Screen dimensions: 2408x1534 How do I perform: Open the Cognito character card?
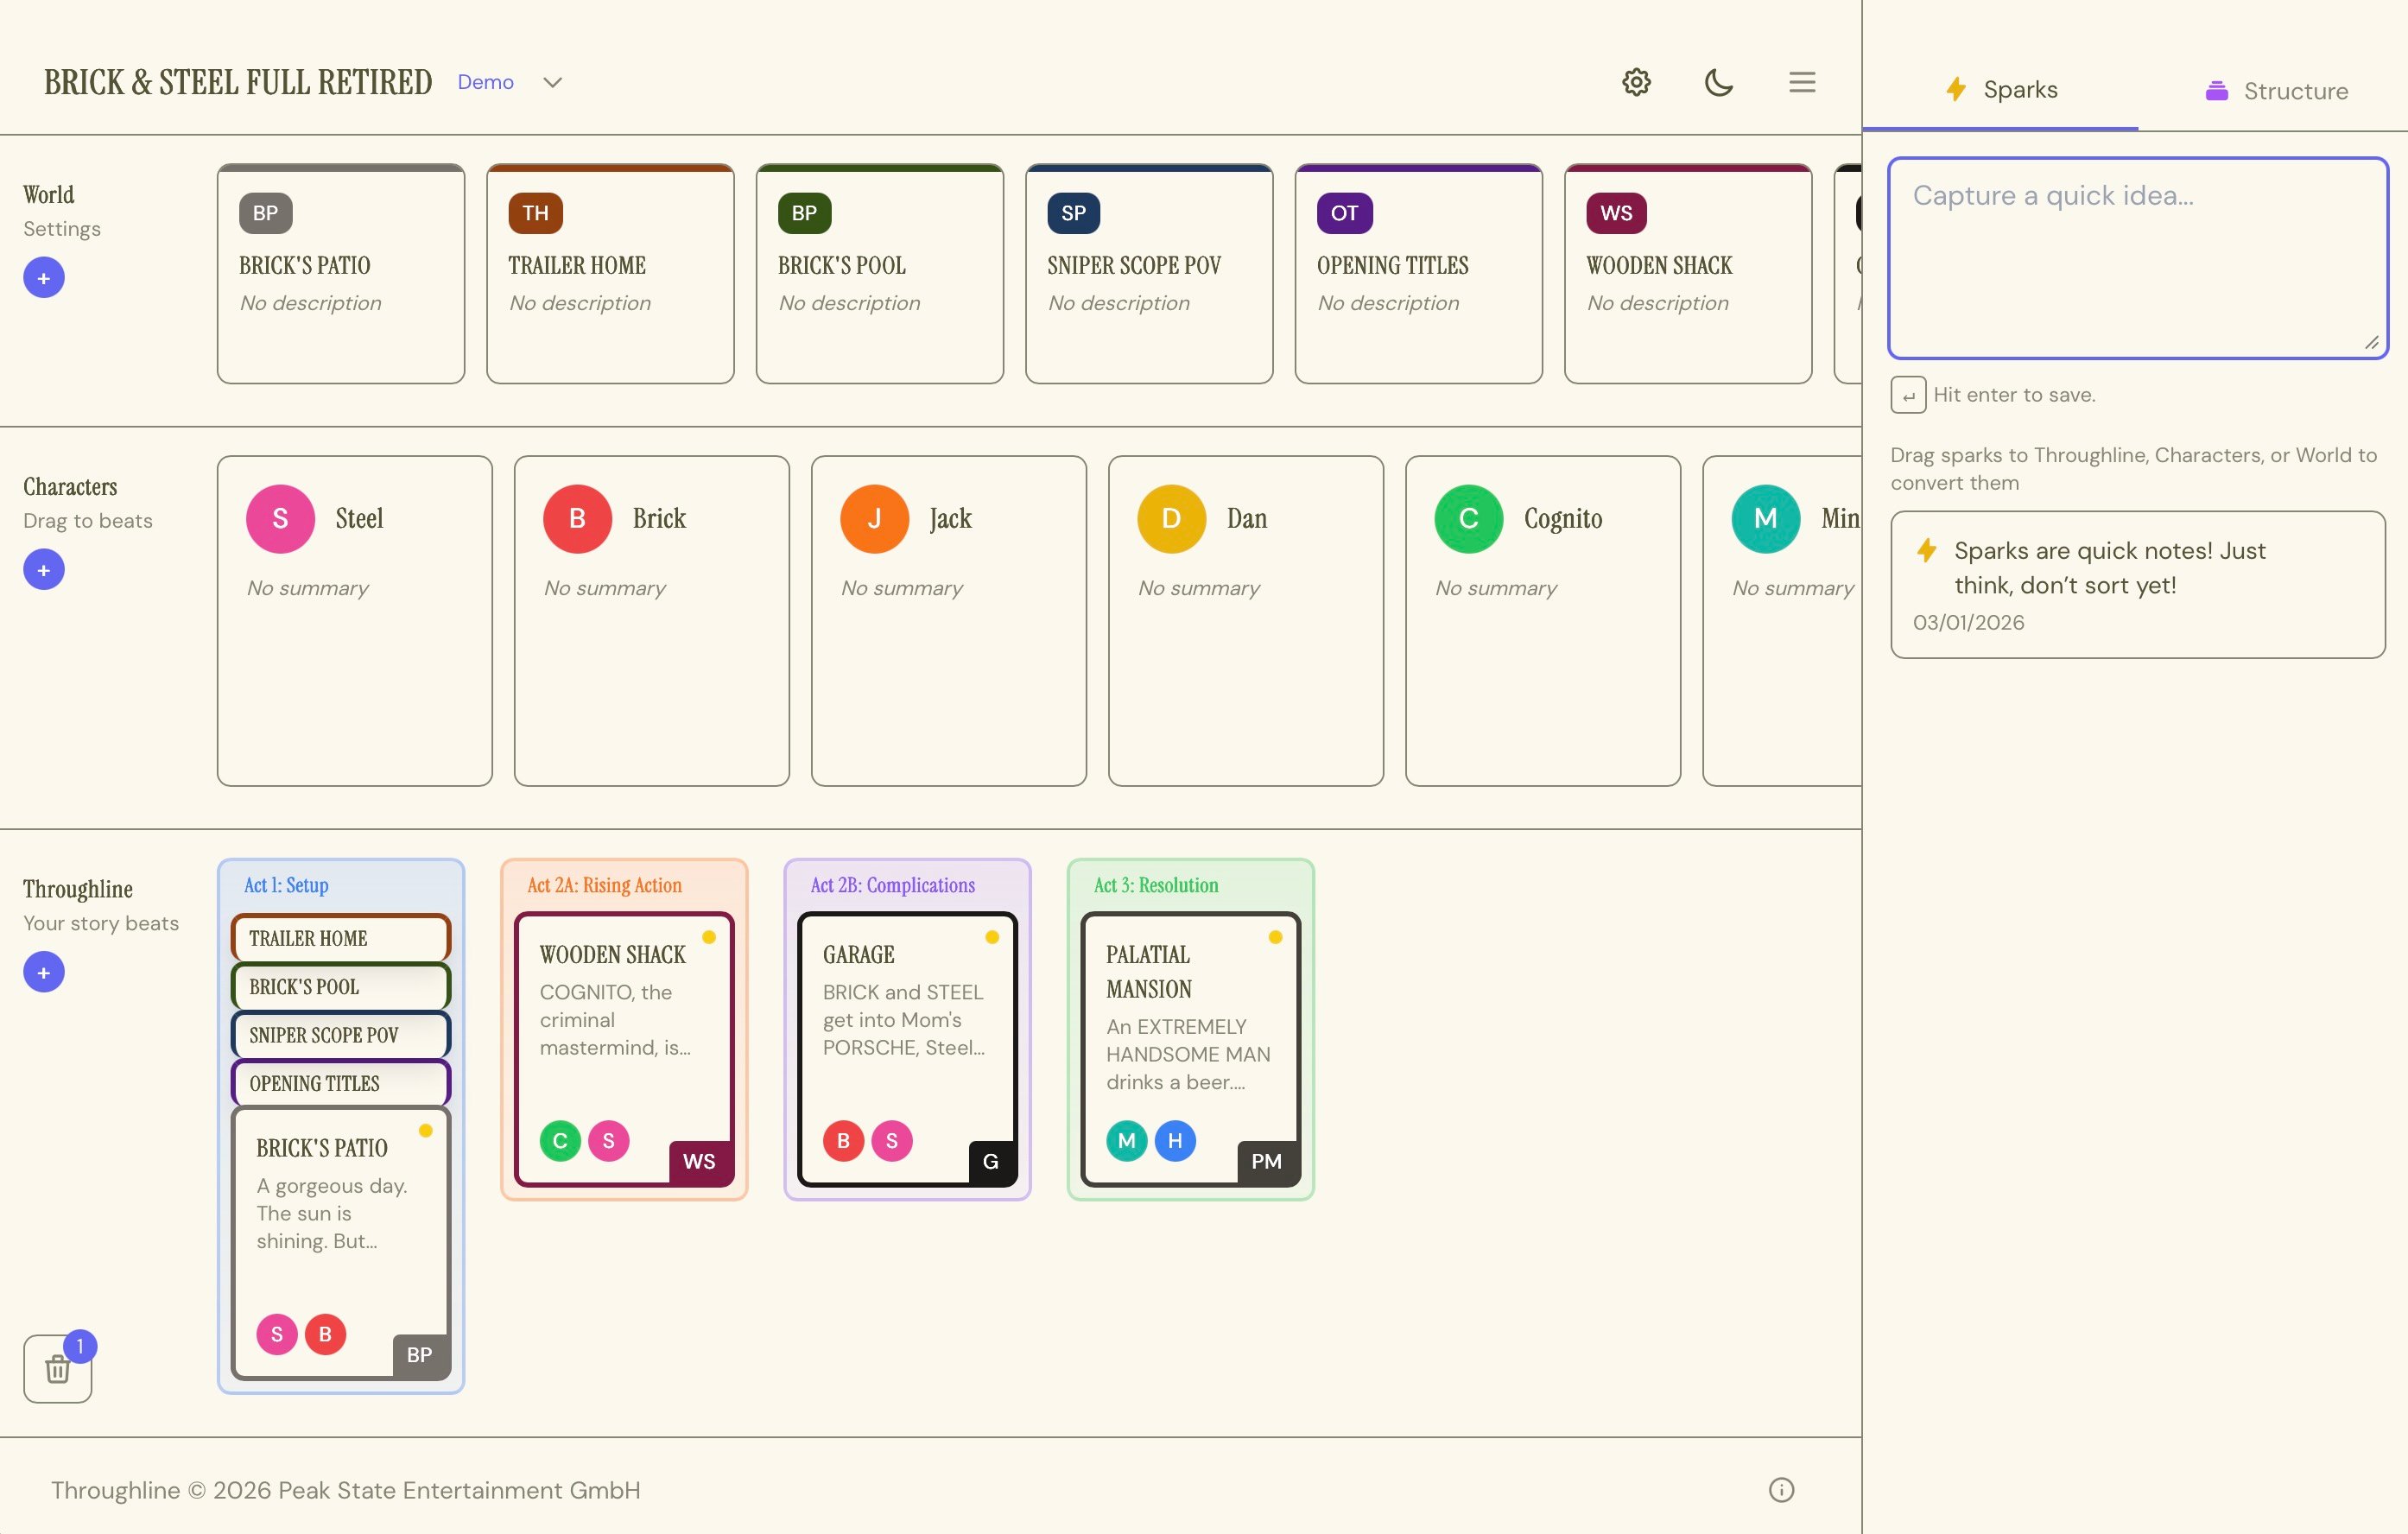coord(1541,620)
